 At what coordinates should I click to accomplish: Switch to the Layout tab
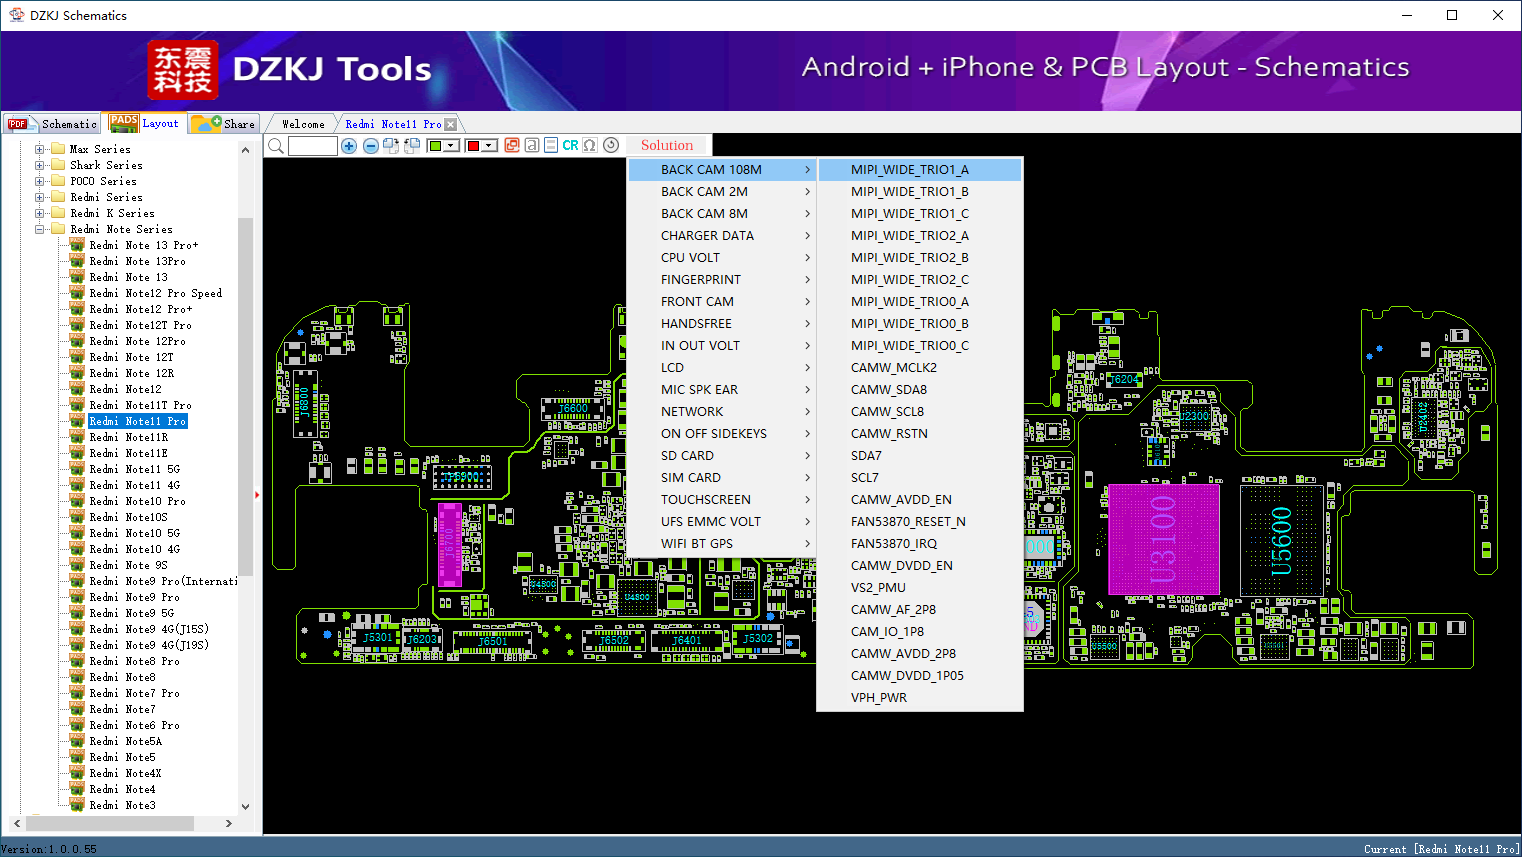tap(145, 123)
